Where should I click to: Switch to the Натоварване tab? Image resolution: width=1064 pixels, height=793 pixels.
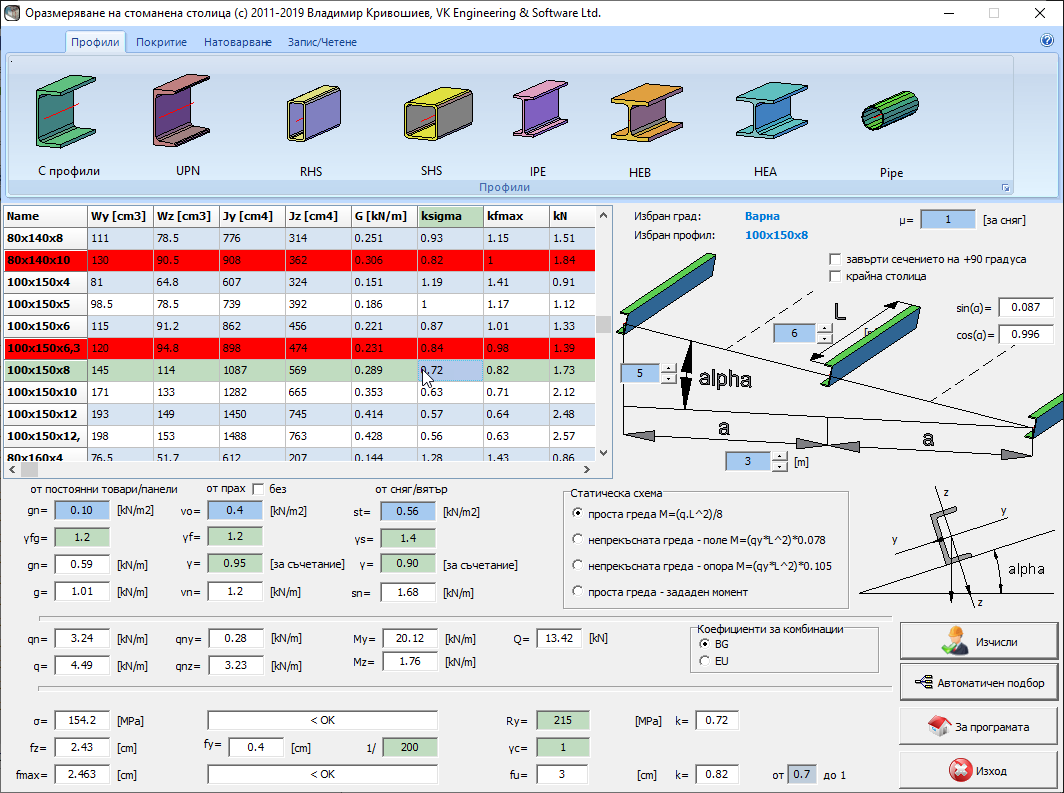pos(237,42)
